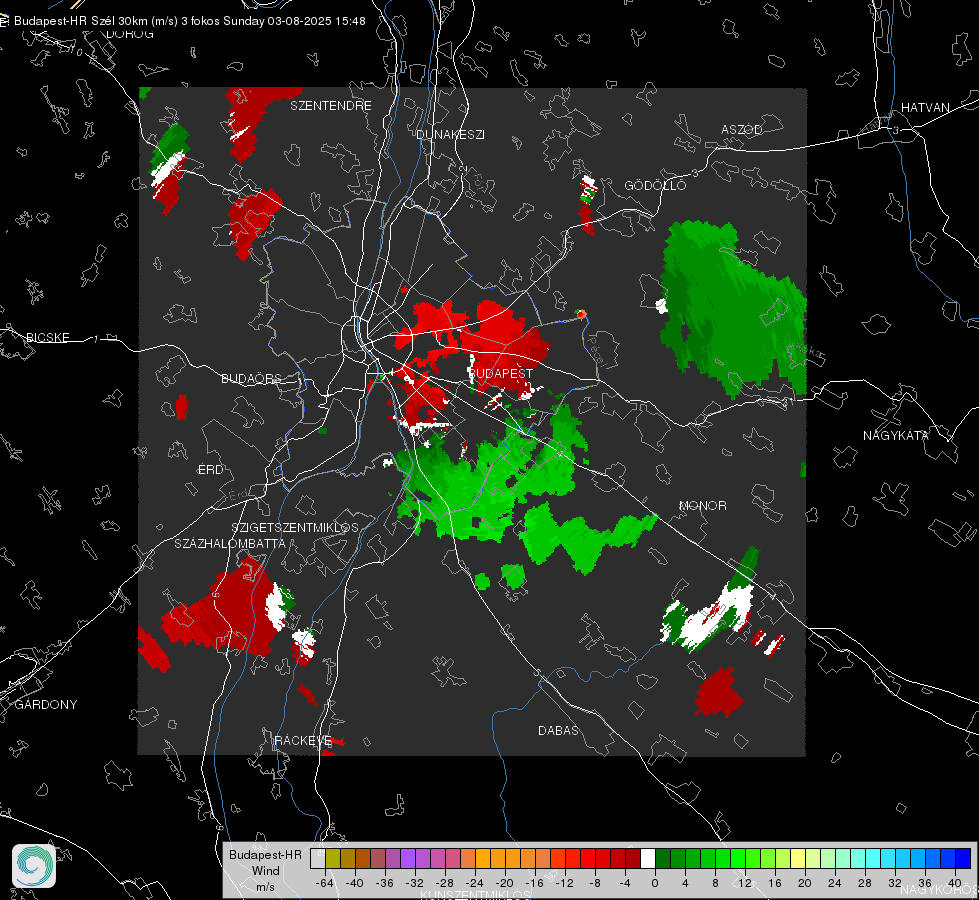
Task: Click the BUDAPEST city label
Action: (x=501, y=373)
